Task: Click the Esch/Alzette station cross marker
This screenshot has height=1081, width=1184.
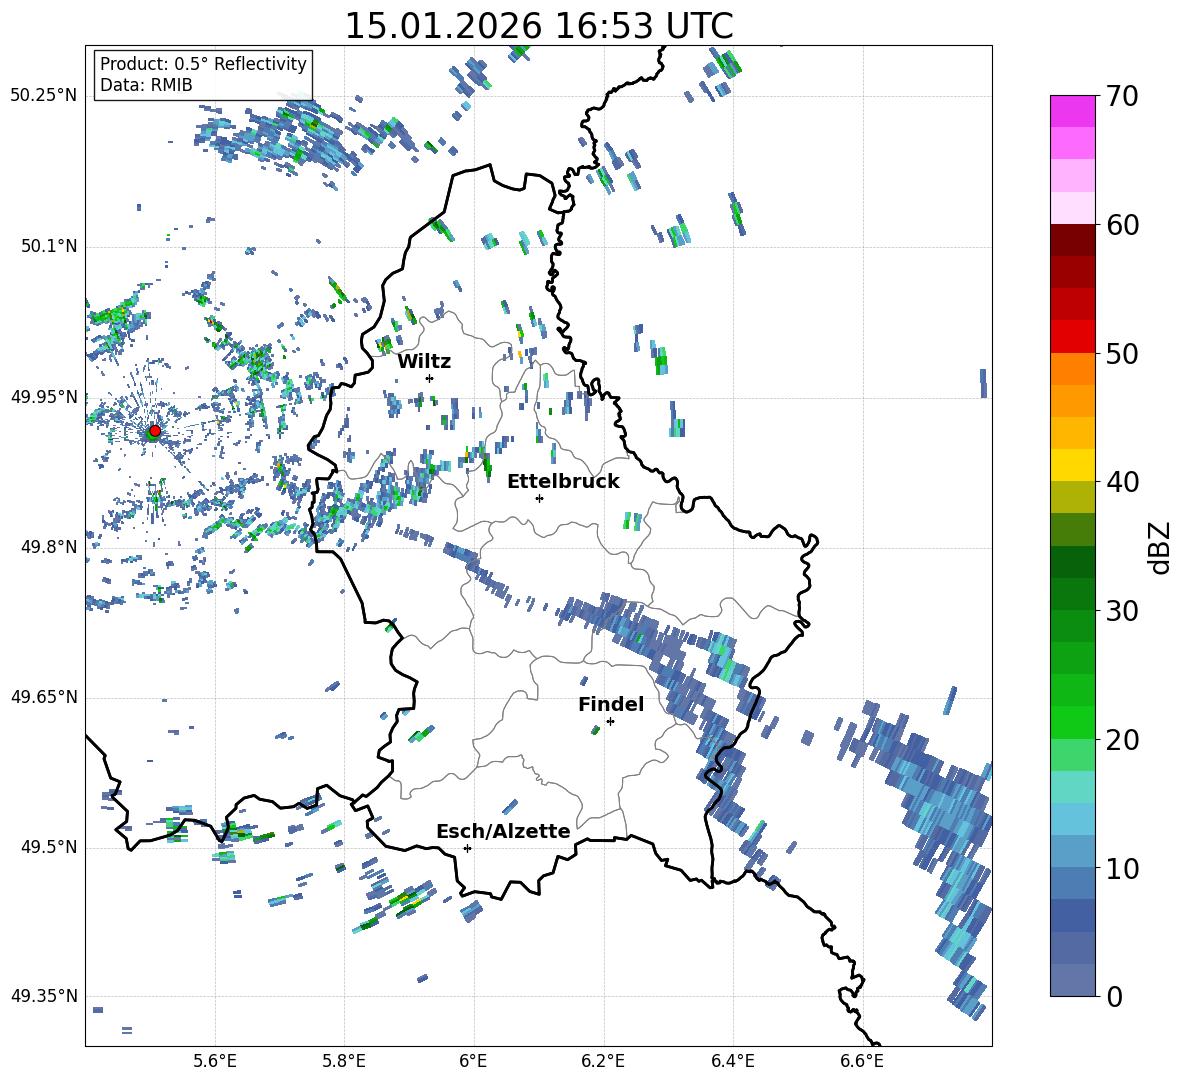Action: [467, 848]
